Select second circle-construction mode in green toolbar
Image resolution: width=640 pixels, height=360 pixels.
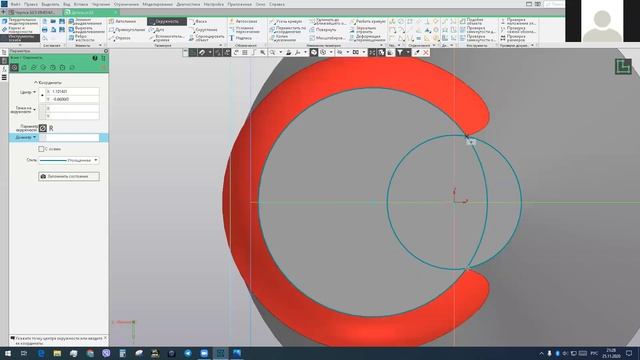pyautogui.click(x=24, y=67)
